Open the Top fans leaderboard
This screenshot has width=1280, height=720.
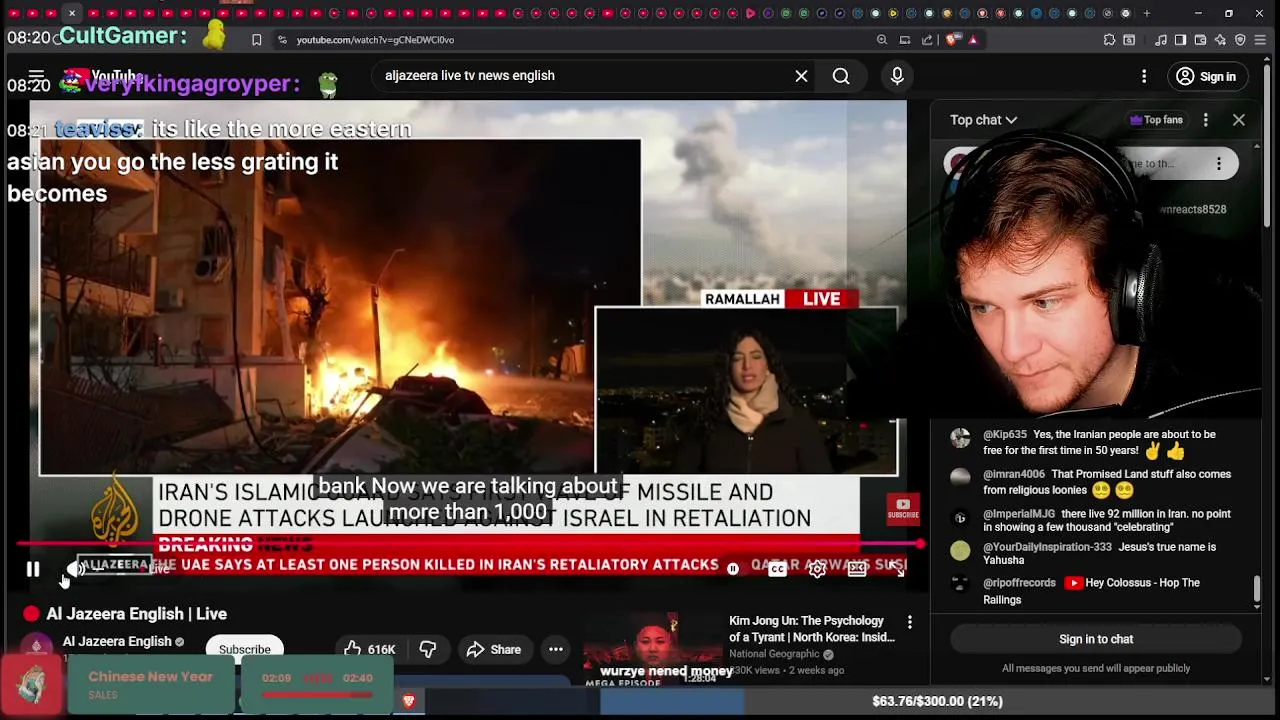[x=1156, y=120]
